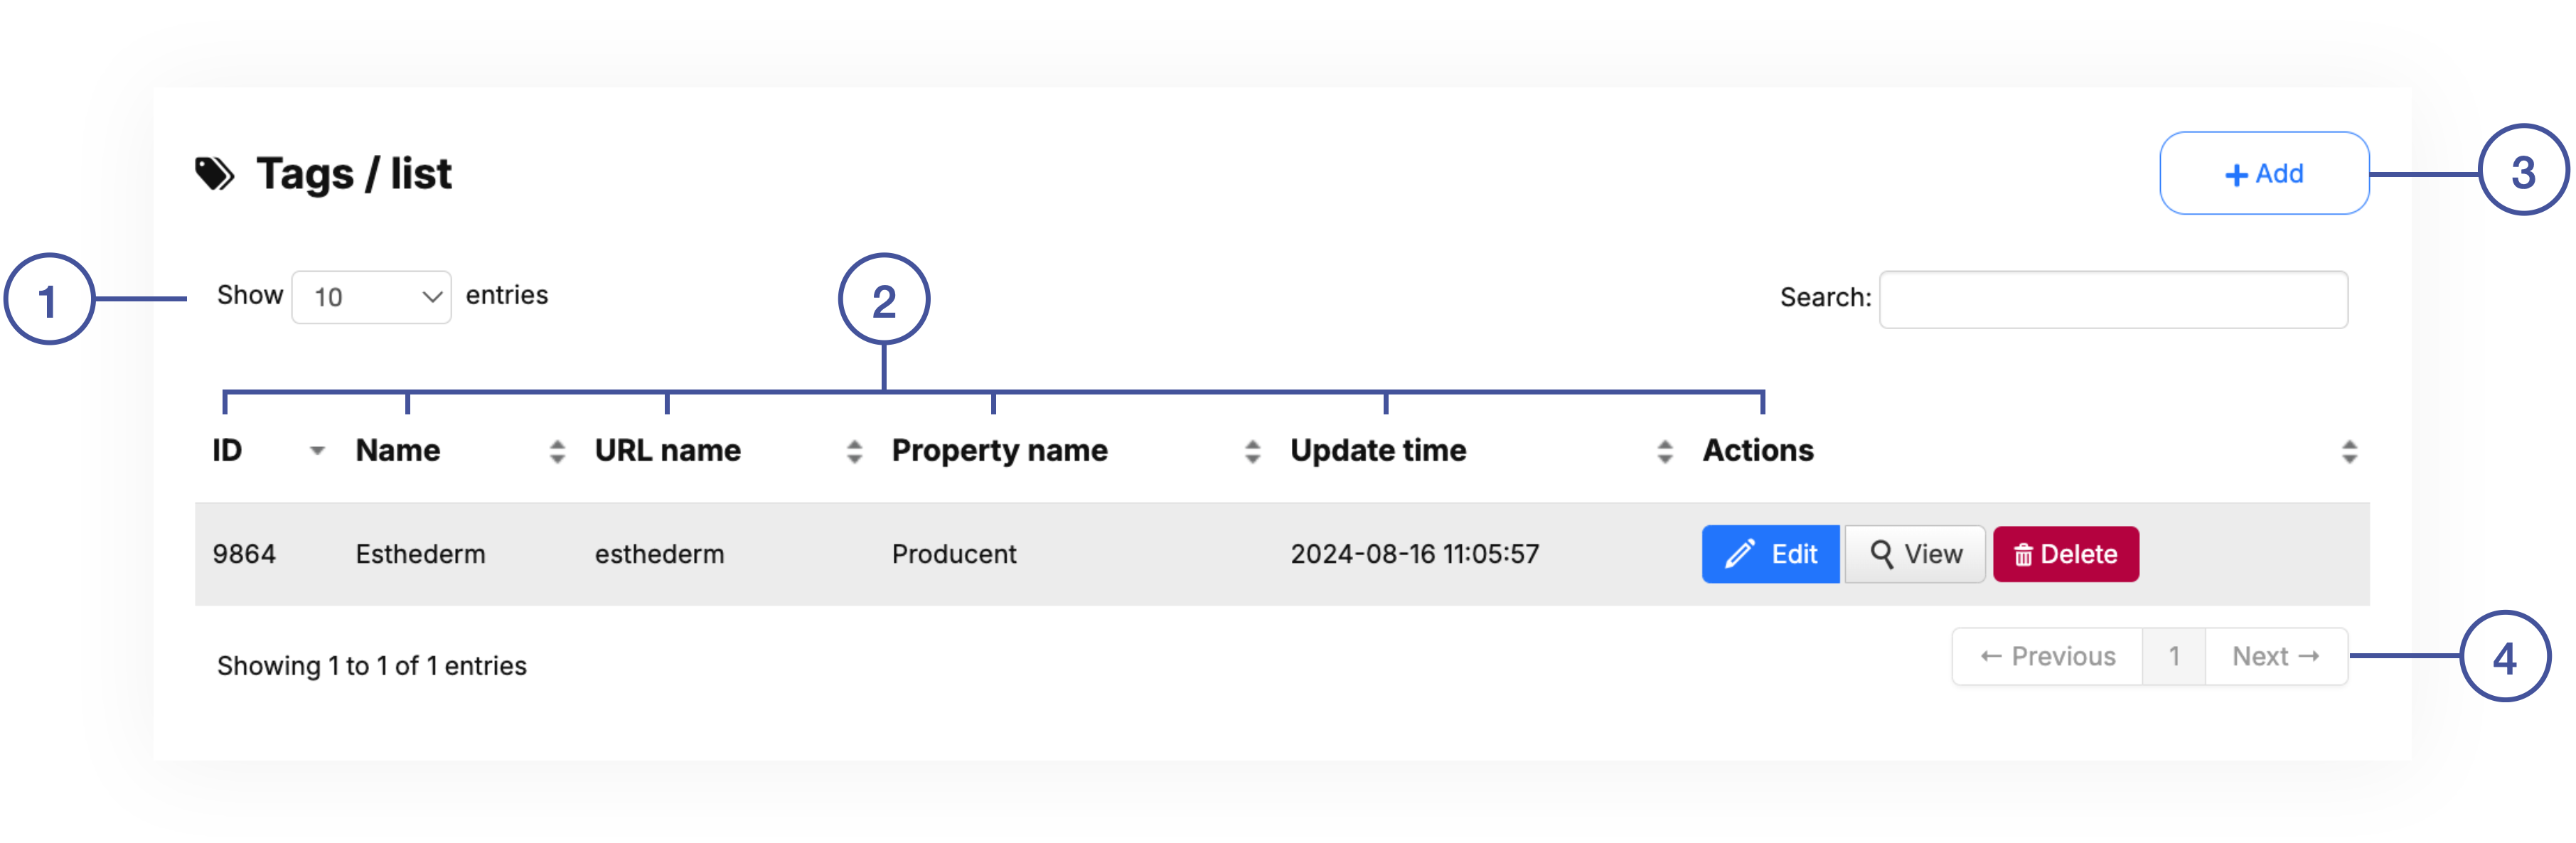
Task: Click the Name column header text
Action: pyautogui.click(x=397, y=451)
